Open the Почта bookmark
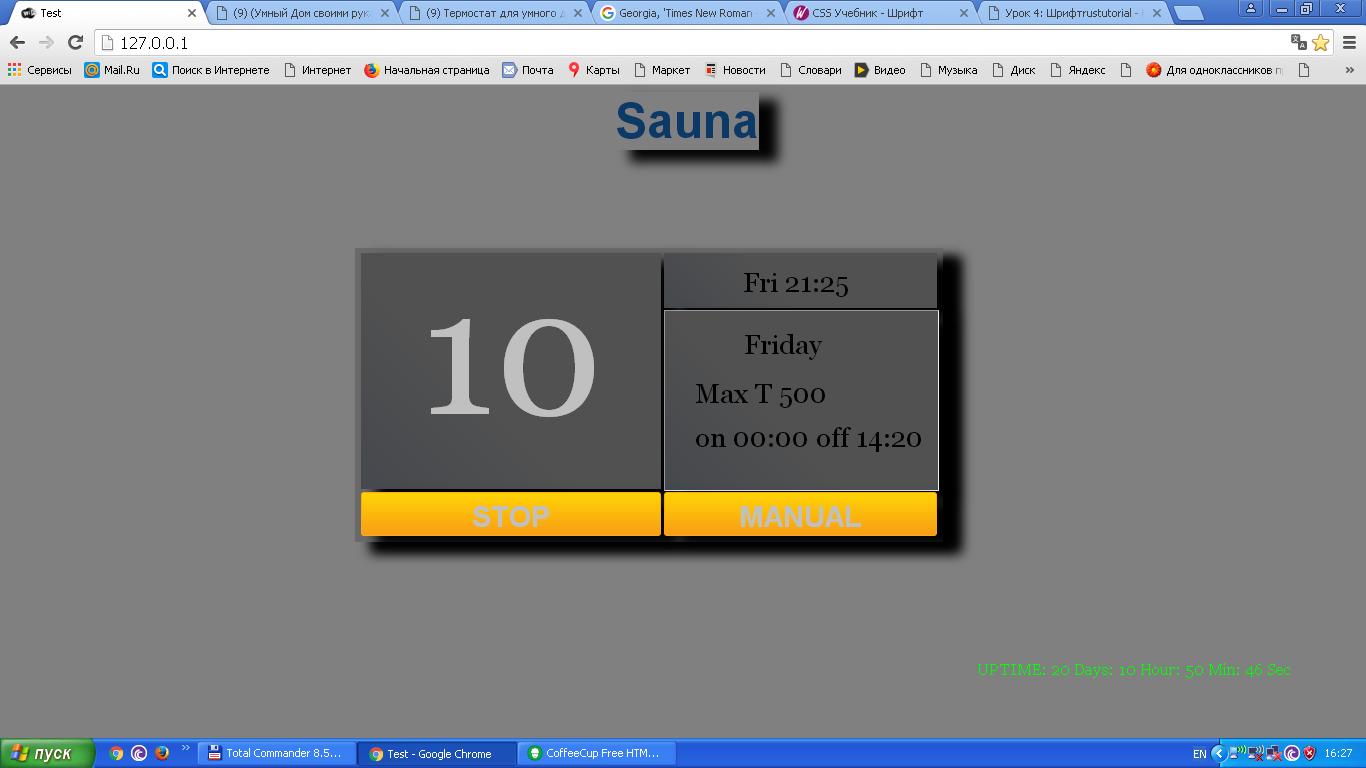The width and height of the screenshot is (1366, 768). click(x=528, y=70)
